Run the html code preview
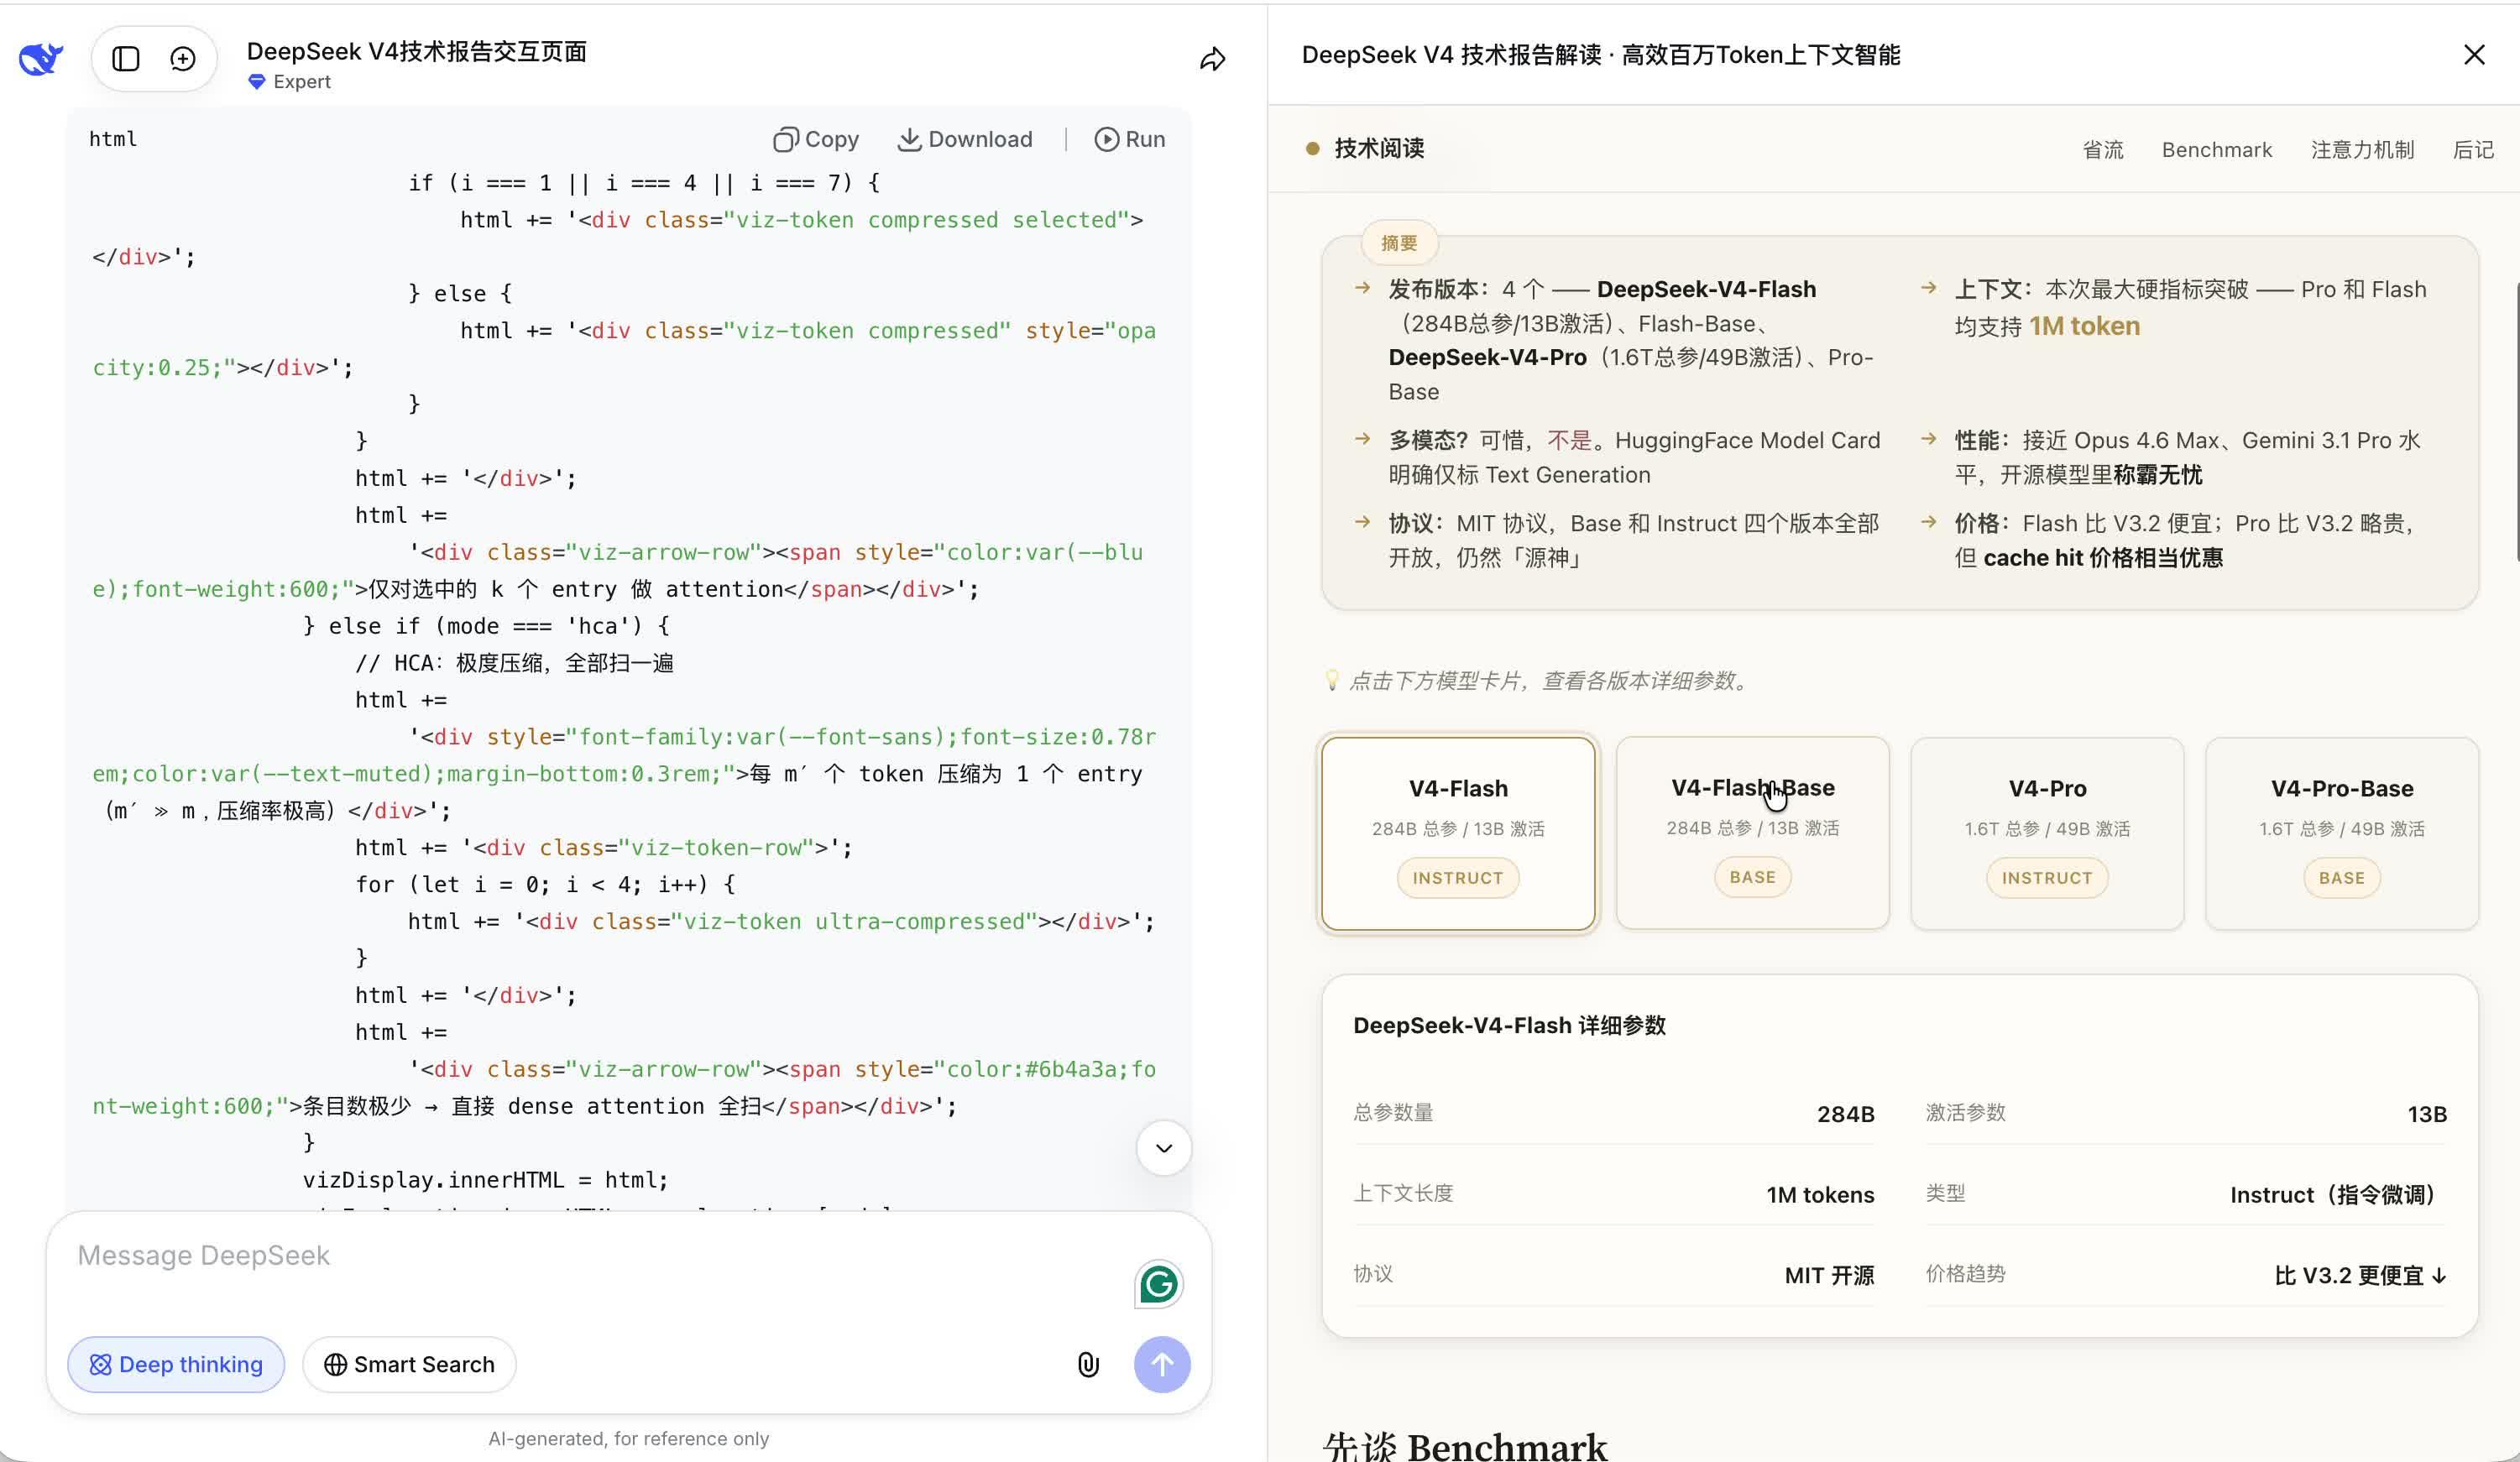 coord(1129,139)
